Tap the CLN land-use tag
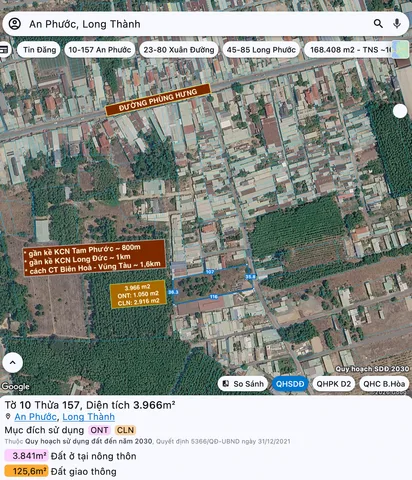 click(125, 430)
